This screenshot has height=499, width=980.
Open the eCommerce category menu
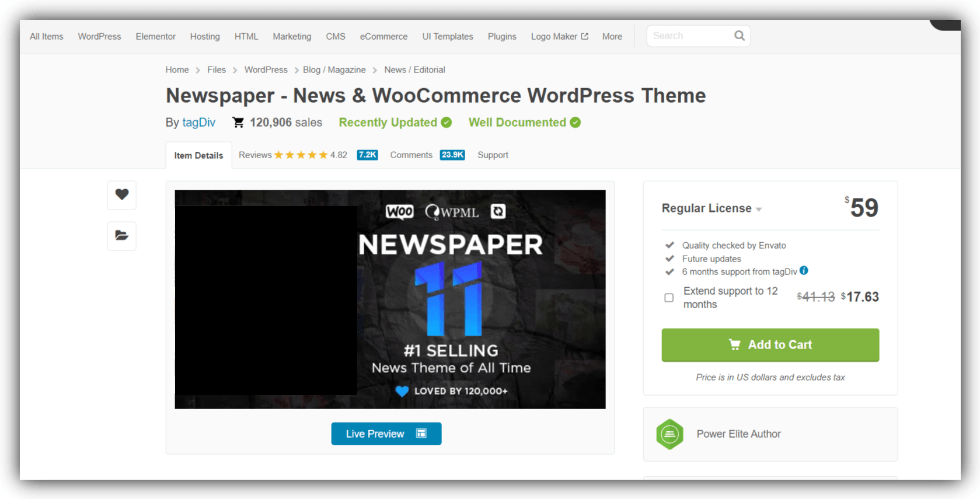click(384, 36)
